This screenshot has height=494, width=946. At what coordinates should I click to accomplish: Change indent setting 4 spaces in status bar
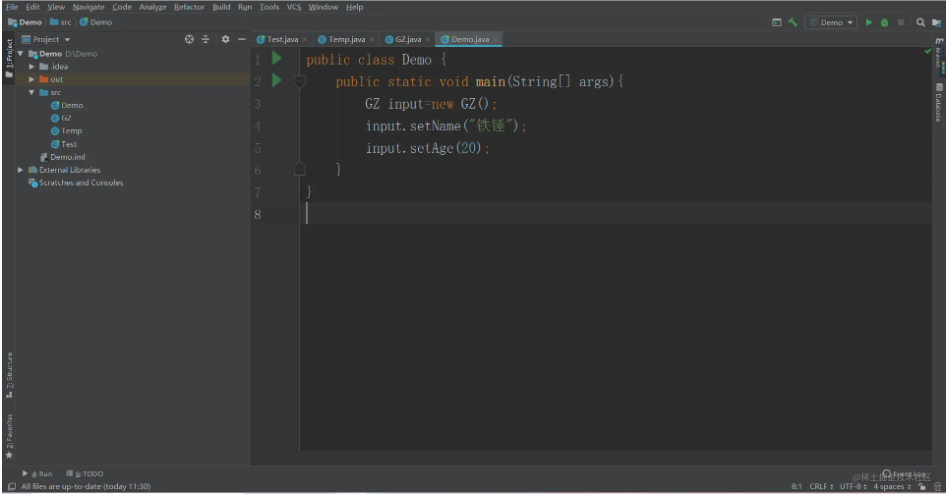coord(892,486)
